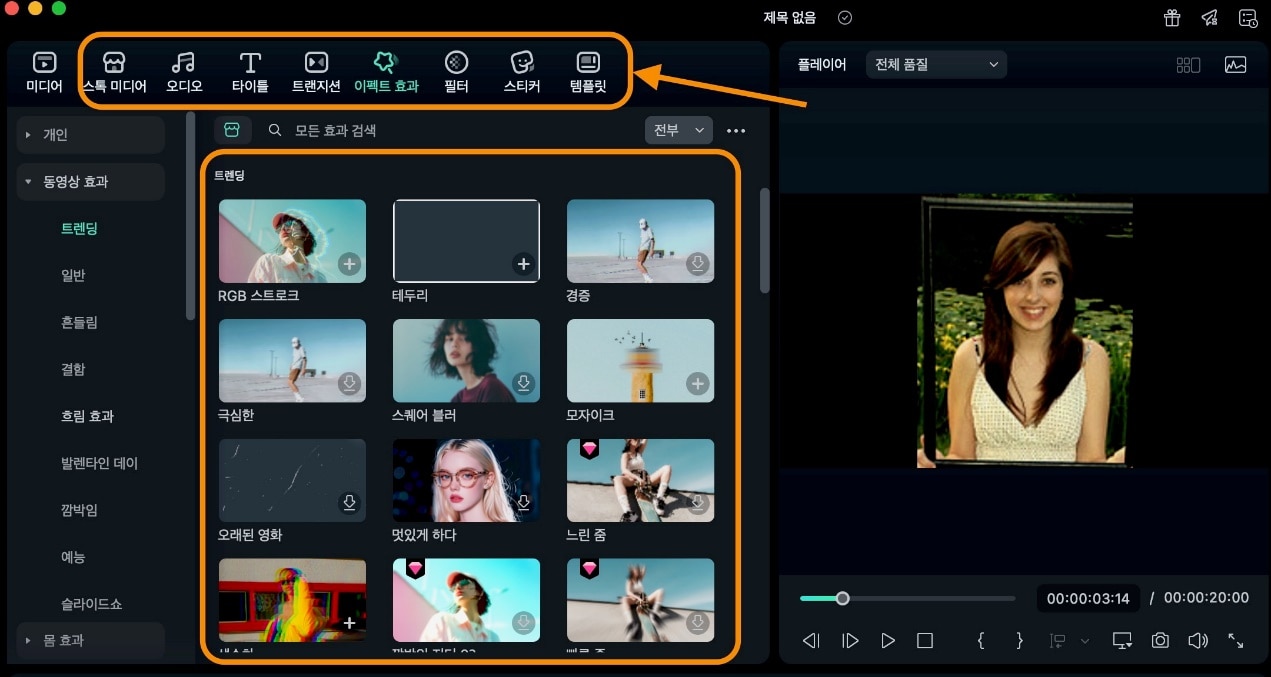Open the add-marker dropdown arrow in player controls
This screenshot has width=1271, height=677.
point(1085,641)
